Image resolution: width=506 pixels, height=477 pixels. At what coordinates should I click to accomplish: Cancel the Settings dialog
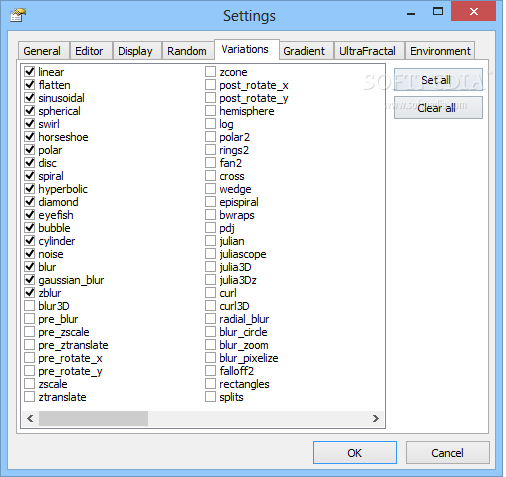447,453
